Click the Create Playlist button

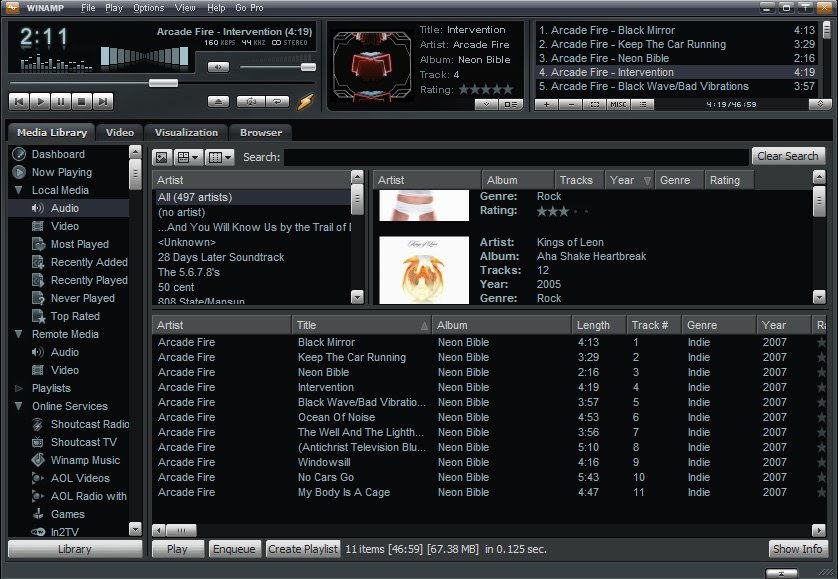tap(302, 548)
